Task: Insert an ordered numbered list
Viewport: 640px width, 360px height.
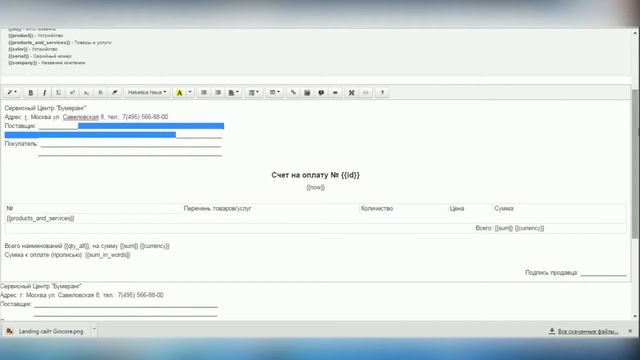Action: click(x=218, y=93)
